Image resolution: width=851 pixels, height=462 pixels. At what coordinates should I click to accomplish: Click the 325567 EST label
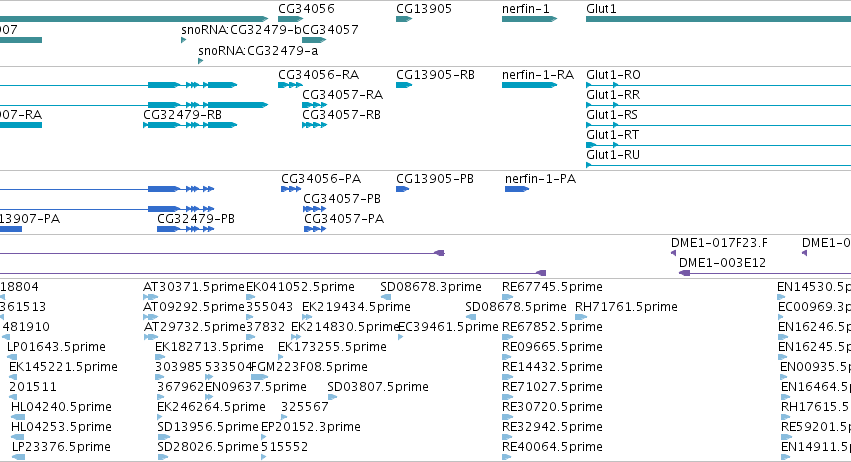304,408
